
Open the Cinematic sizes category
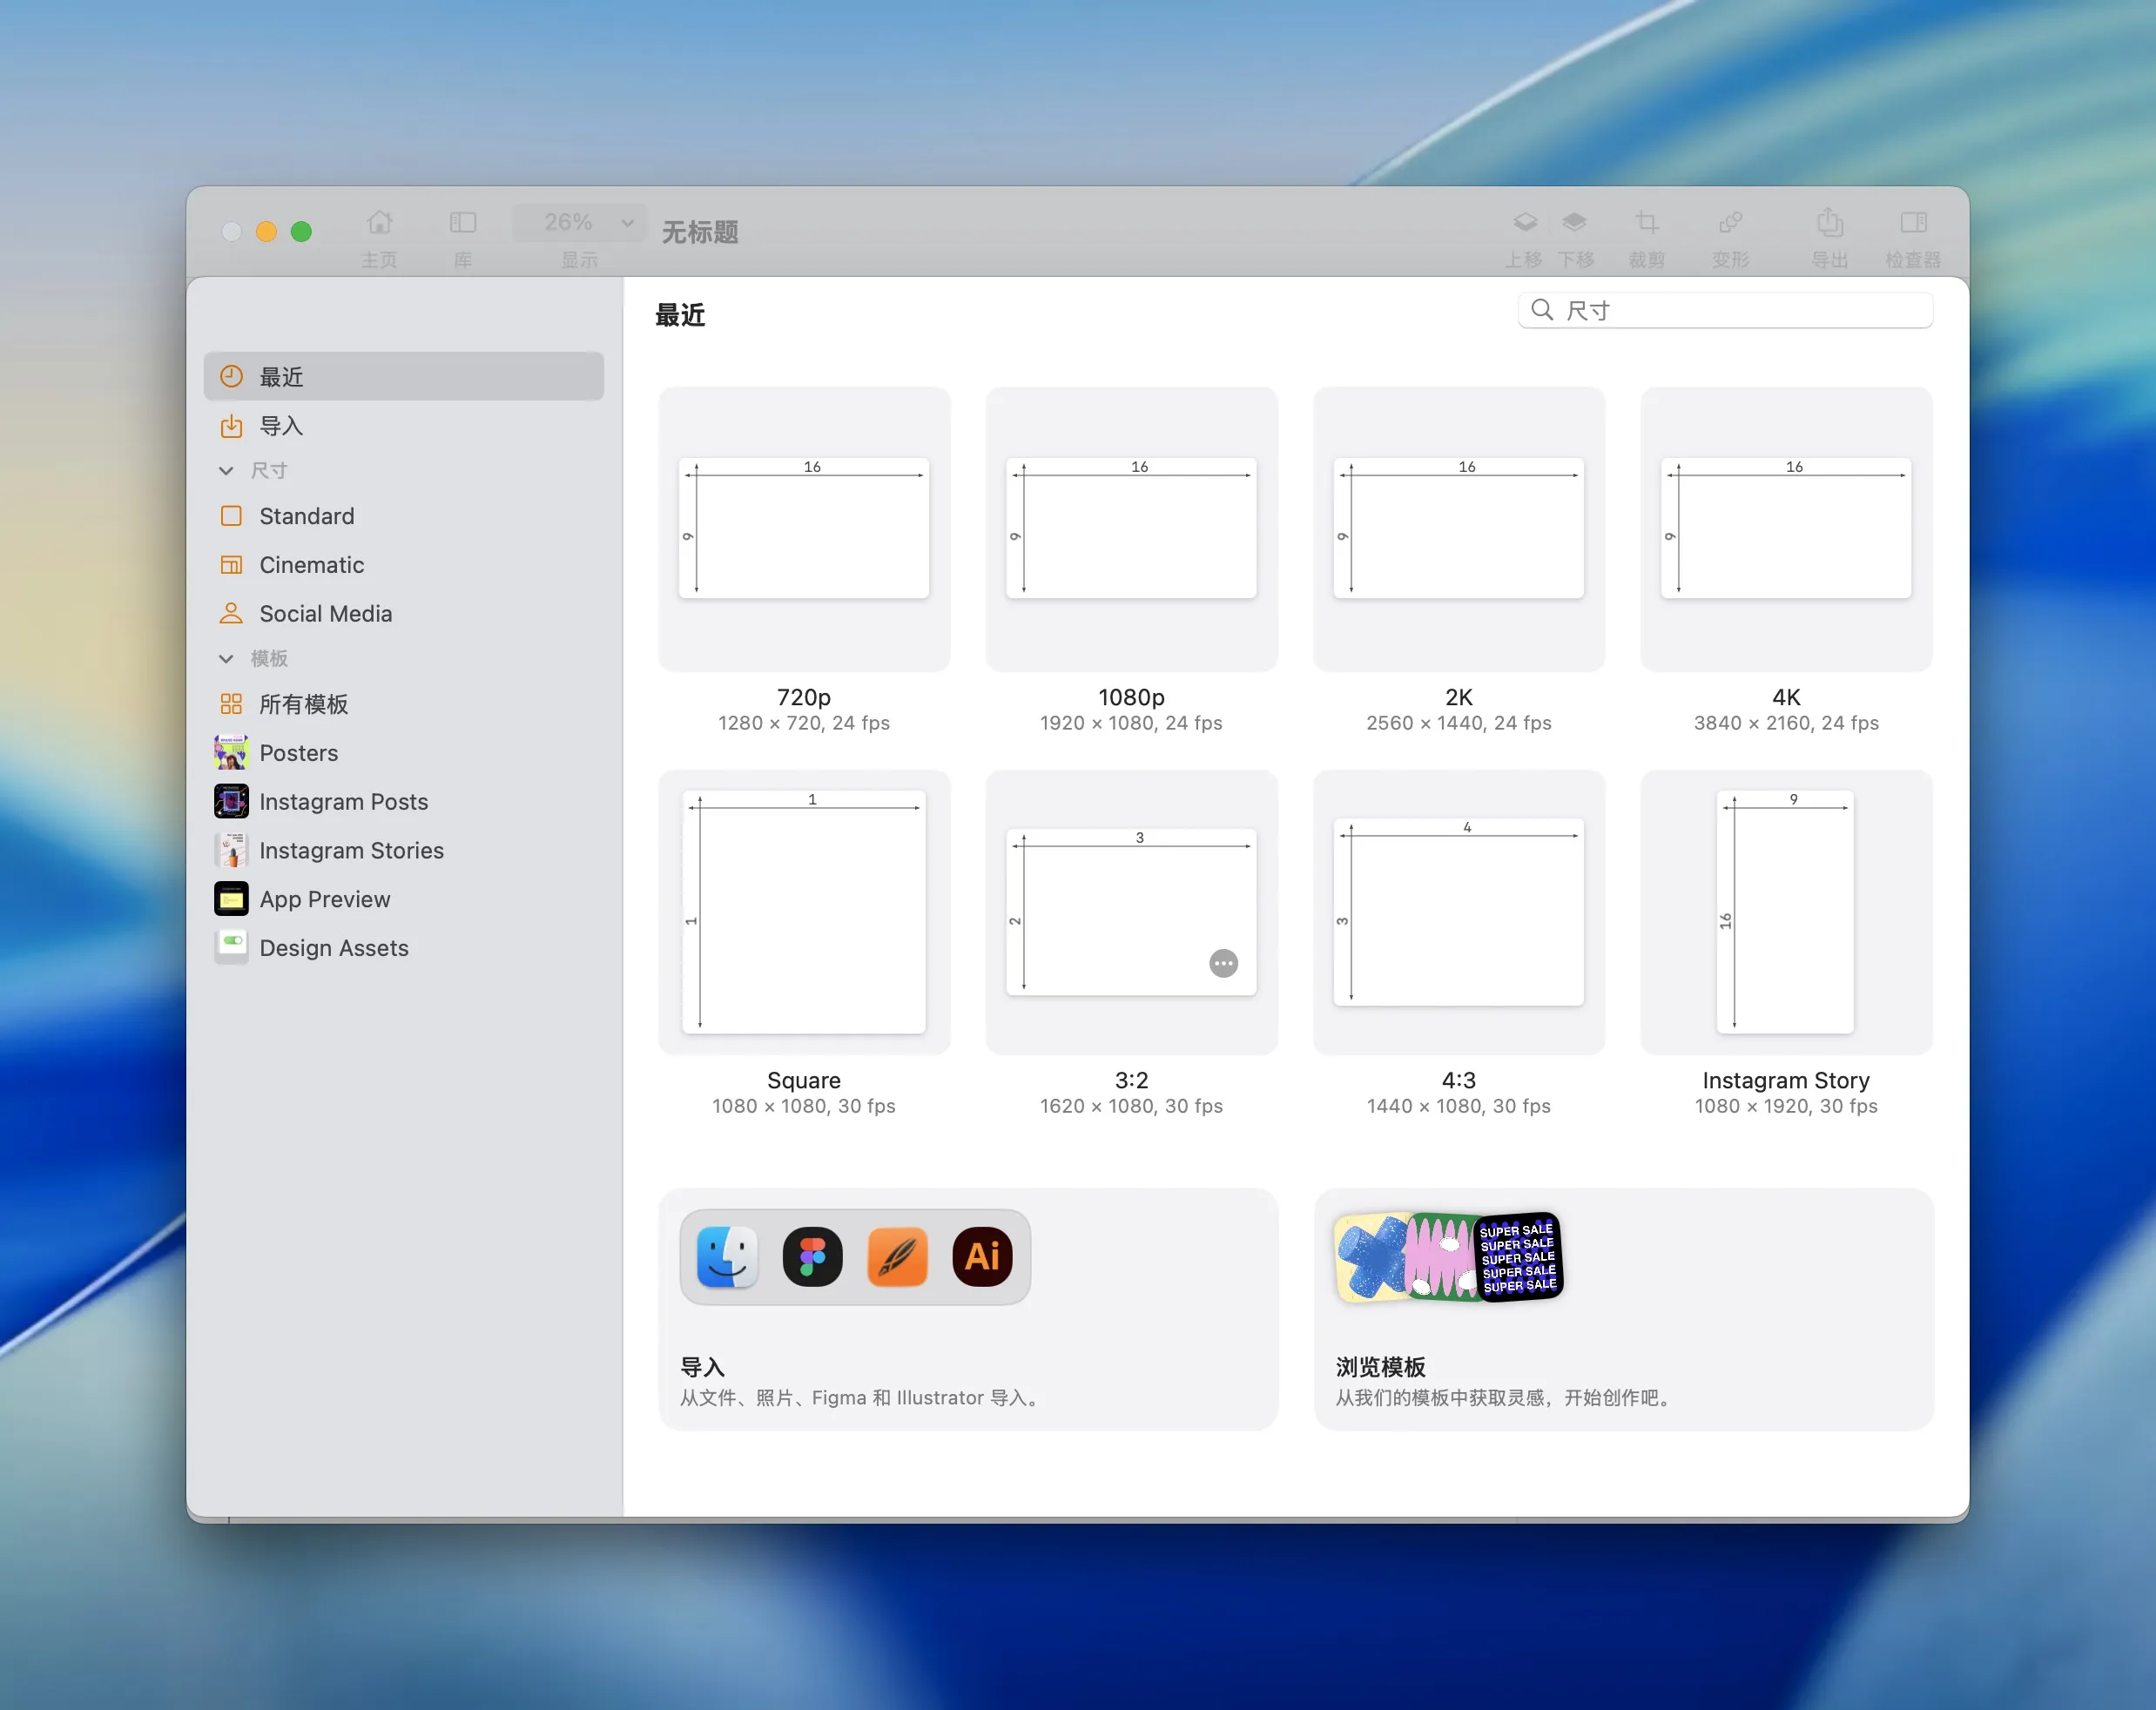point(404,565)
